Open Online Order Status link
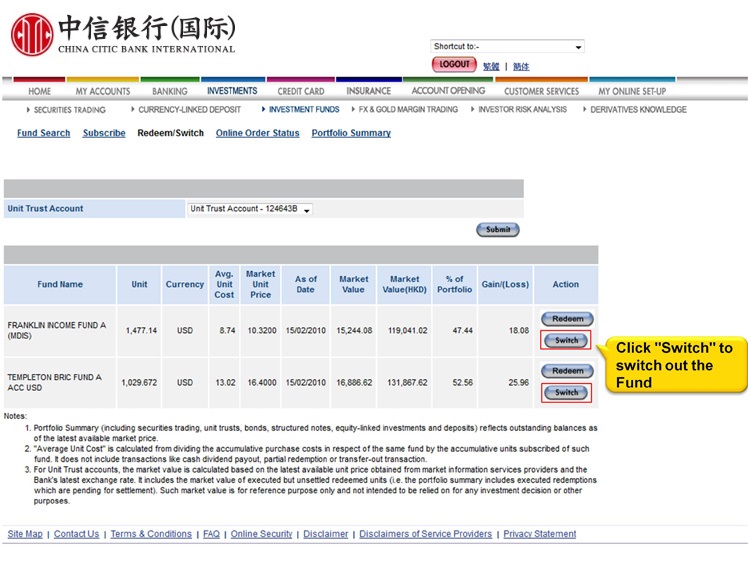748x561 pixels. point(258,133)
